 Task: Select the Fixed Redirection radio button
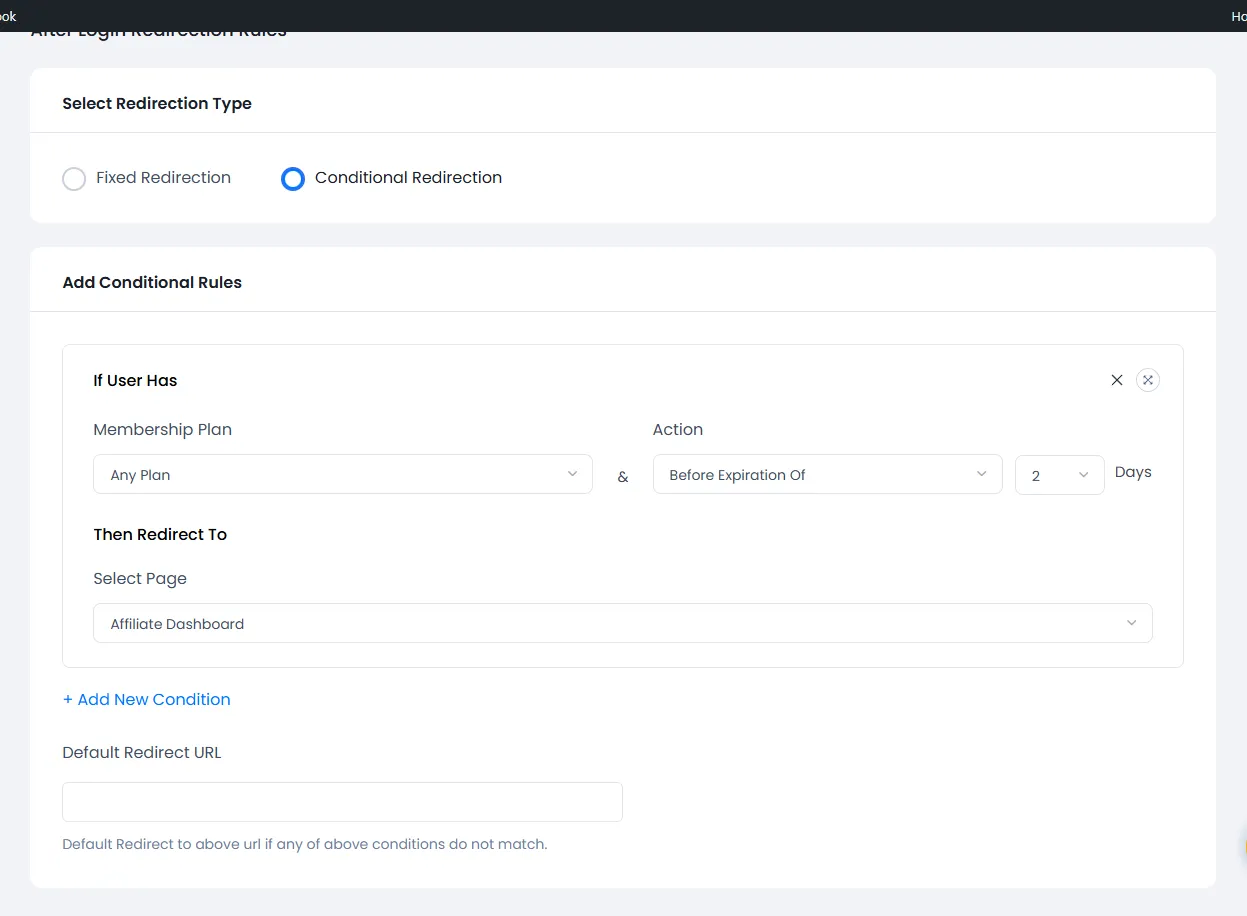point(74,179)
